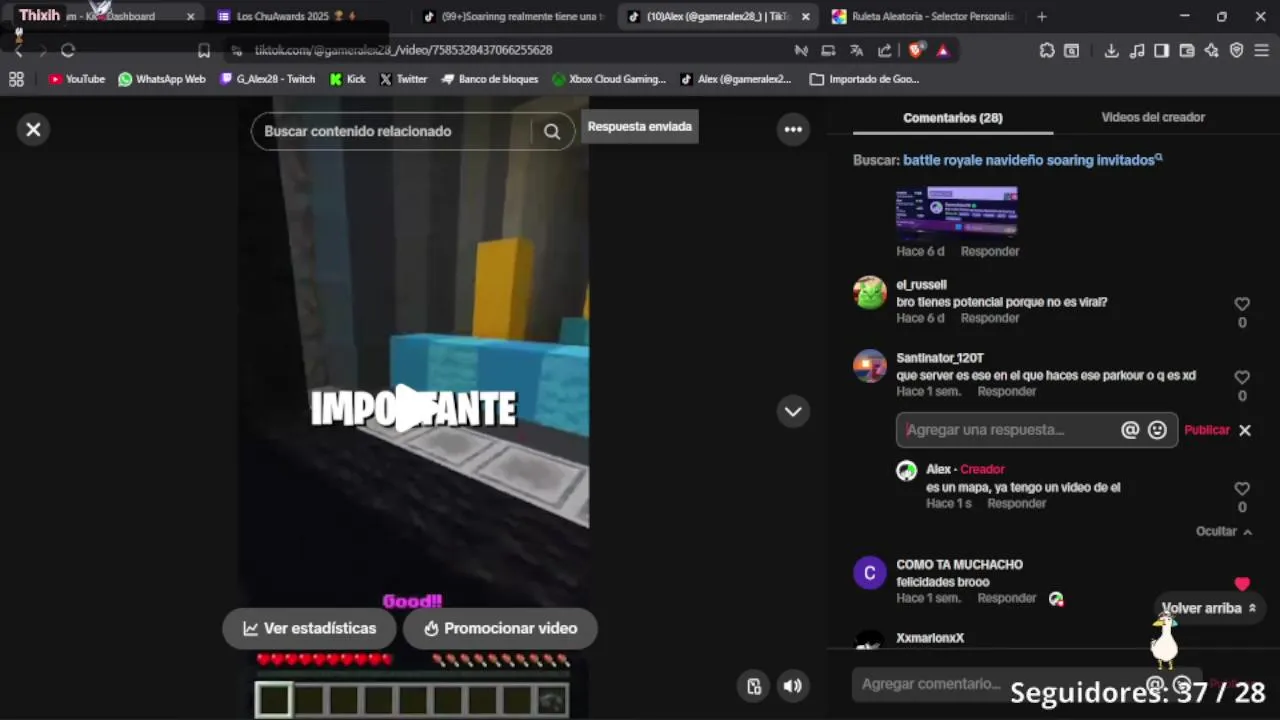1280x720 pixels.
Task: Open el_russell's profile avatar
Action: [870, 293]
